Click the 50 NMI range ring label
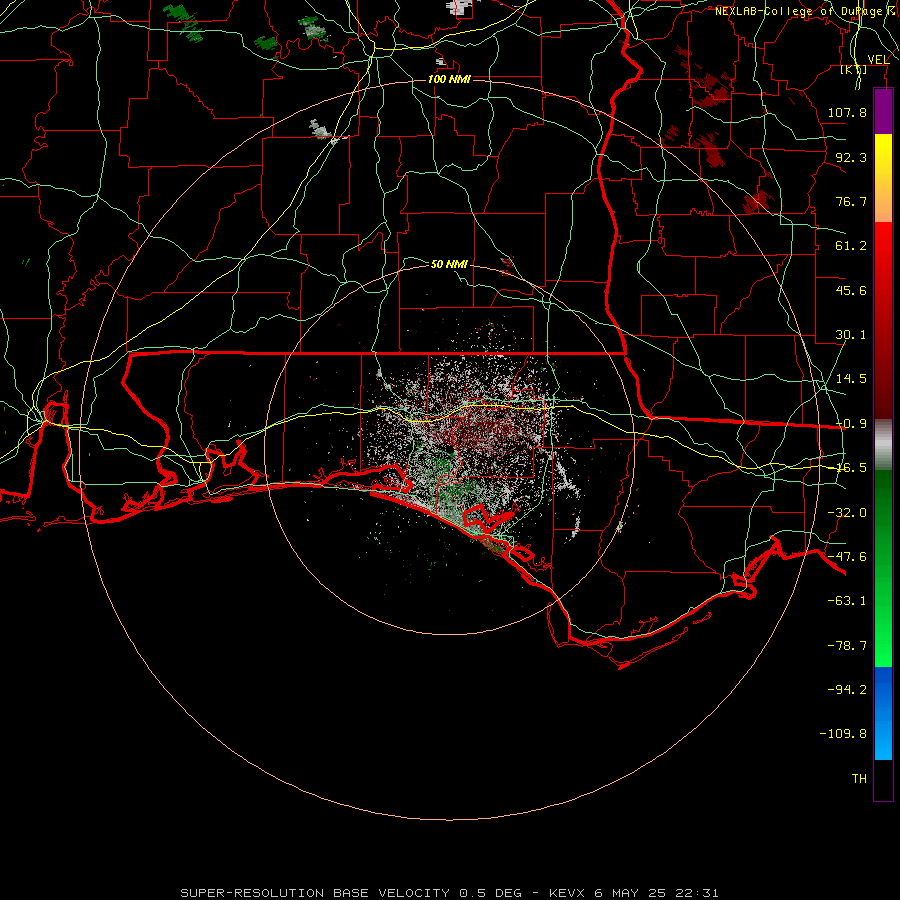The image size is (900, 900). pos(449,264)
